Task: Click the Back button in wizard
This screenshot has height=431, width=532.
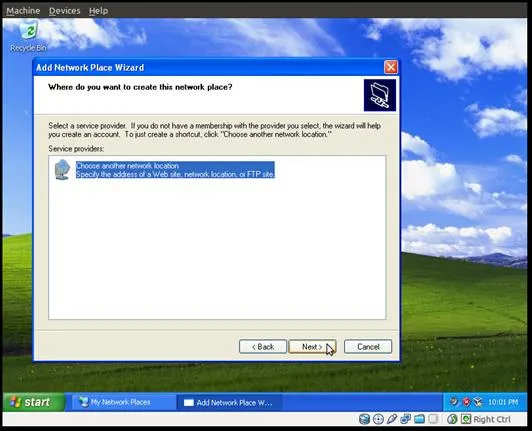Action: 263,346
